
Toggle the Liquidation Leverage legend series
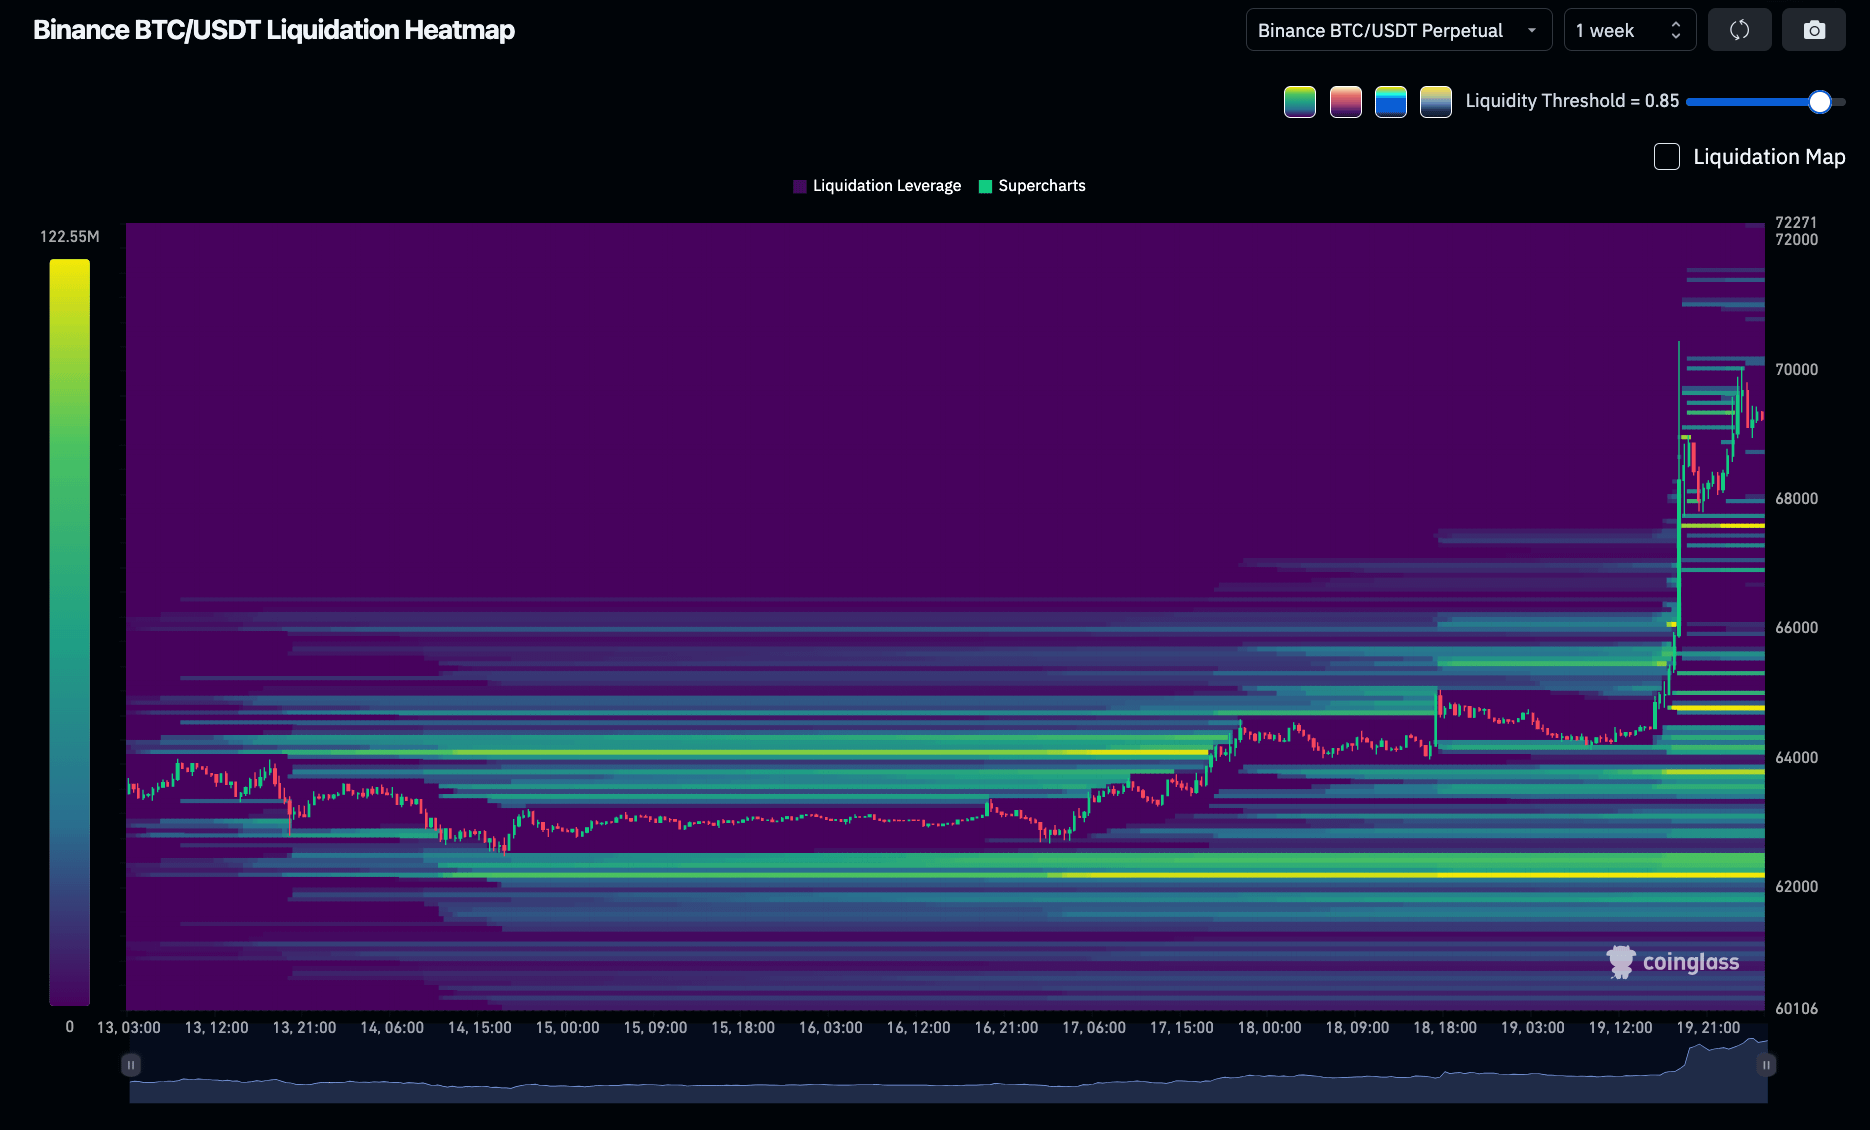(877, 186)
